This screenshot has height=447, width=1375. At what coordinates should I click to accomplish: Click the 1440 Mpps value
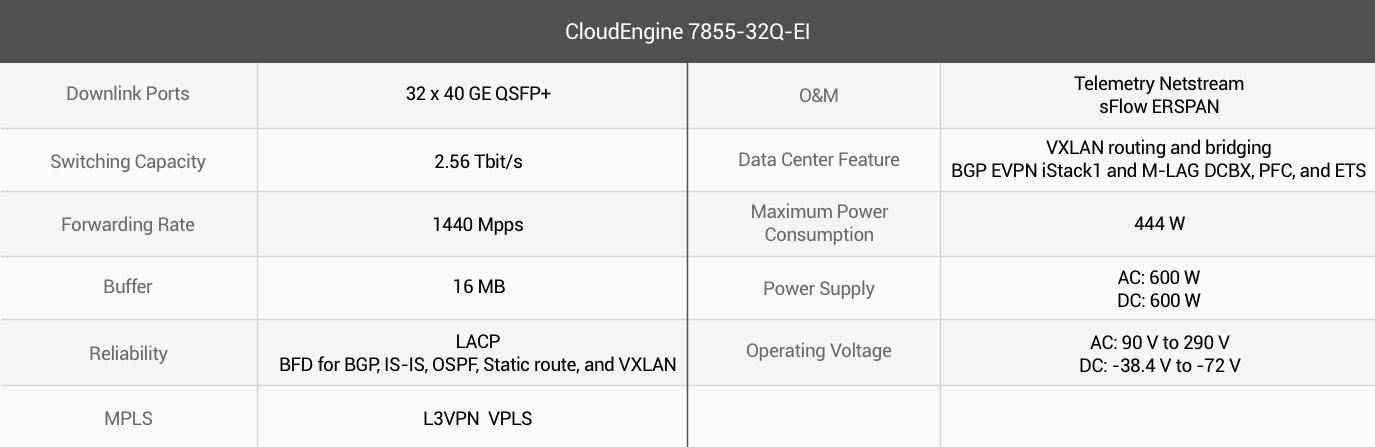[x=478, y=225]
